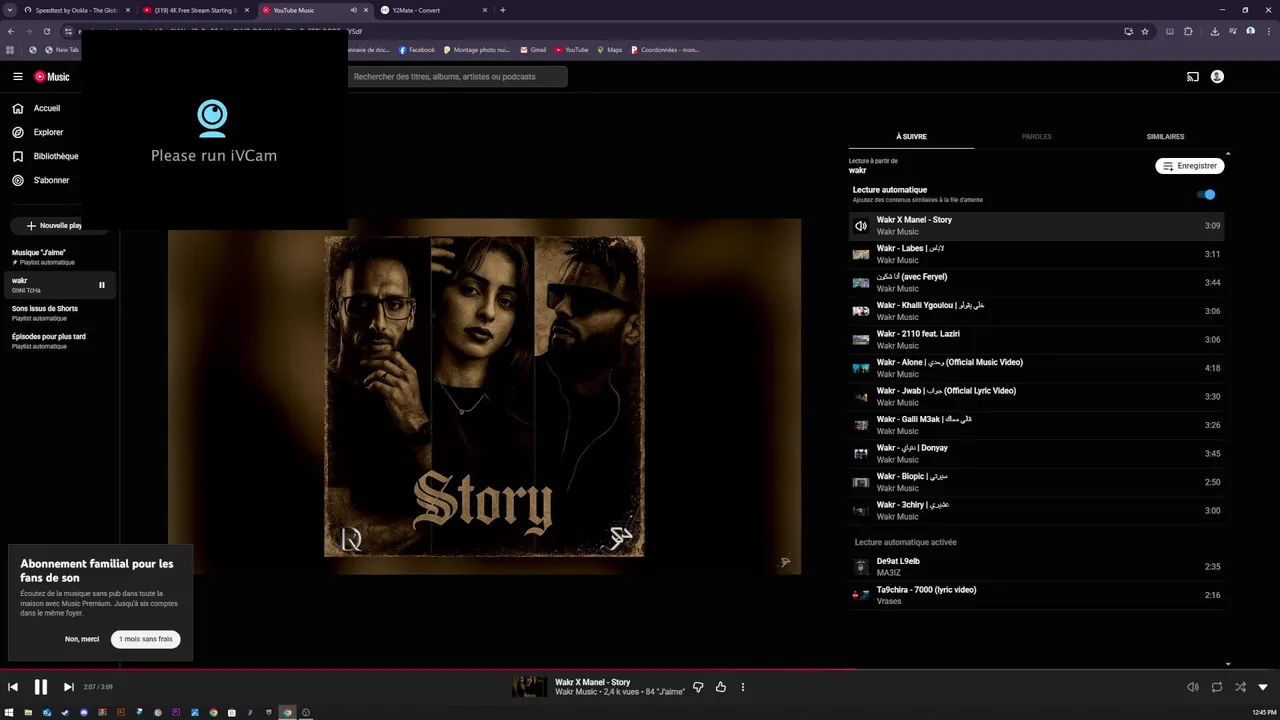The width and height of the screenshot is (1280, 720).
Task: Open Bibliothèque in the sidebar
Action: coord(45,156)
